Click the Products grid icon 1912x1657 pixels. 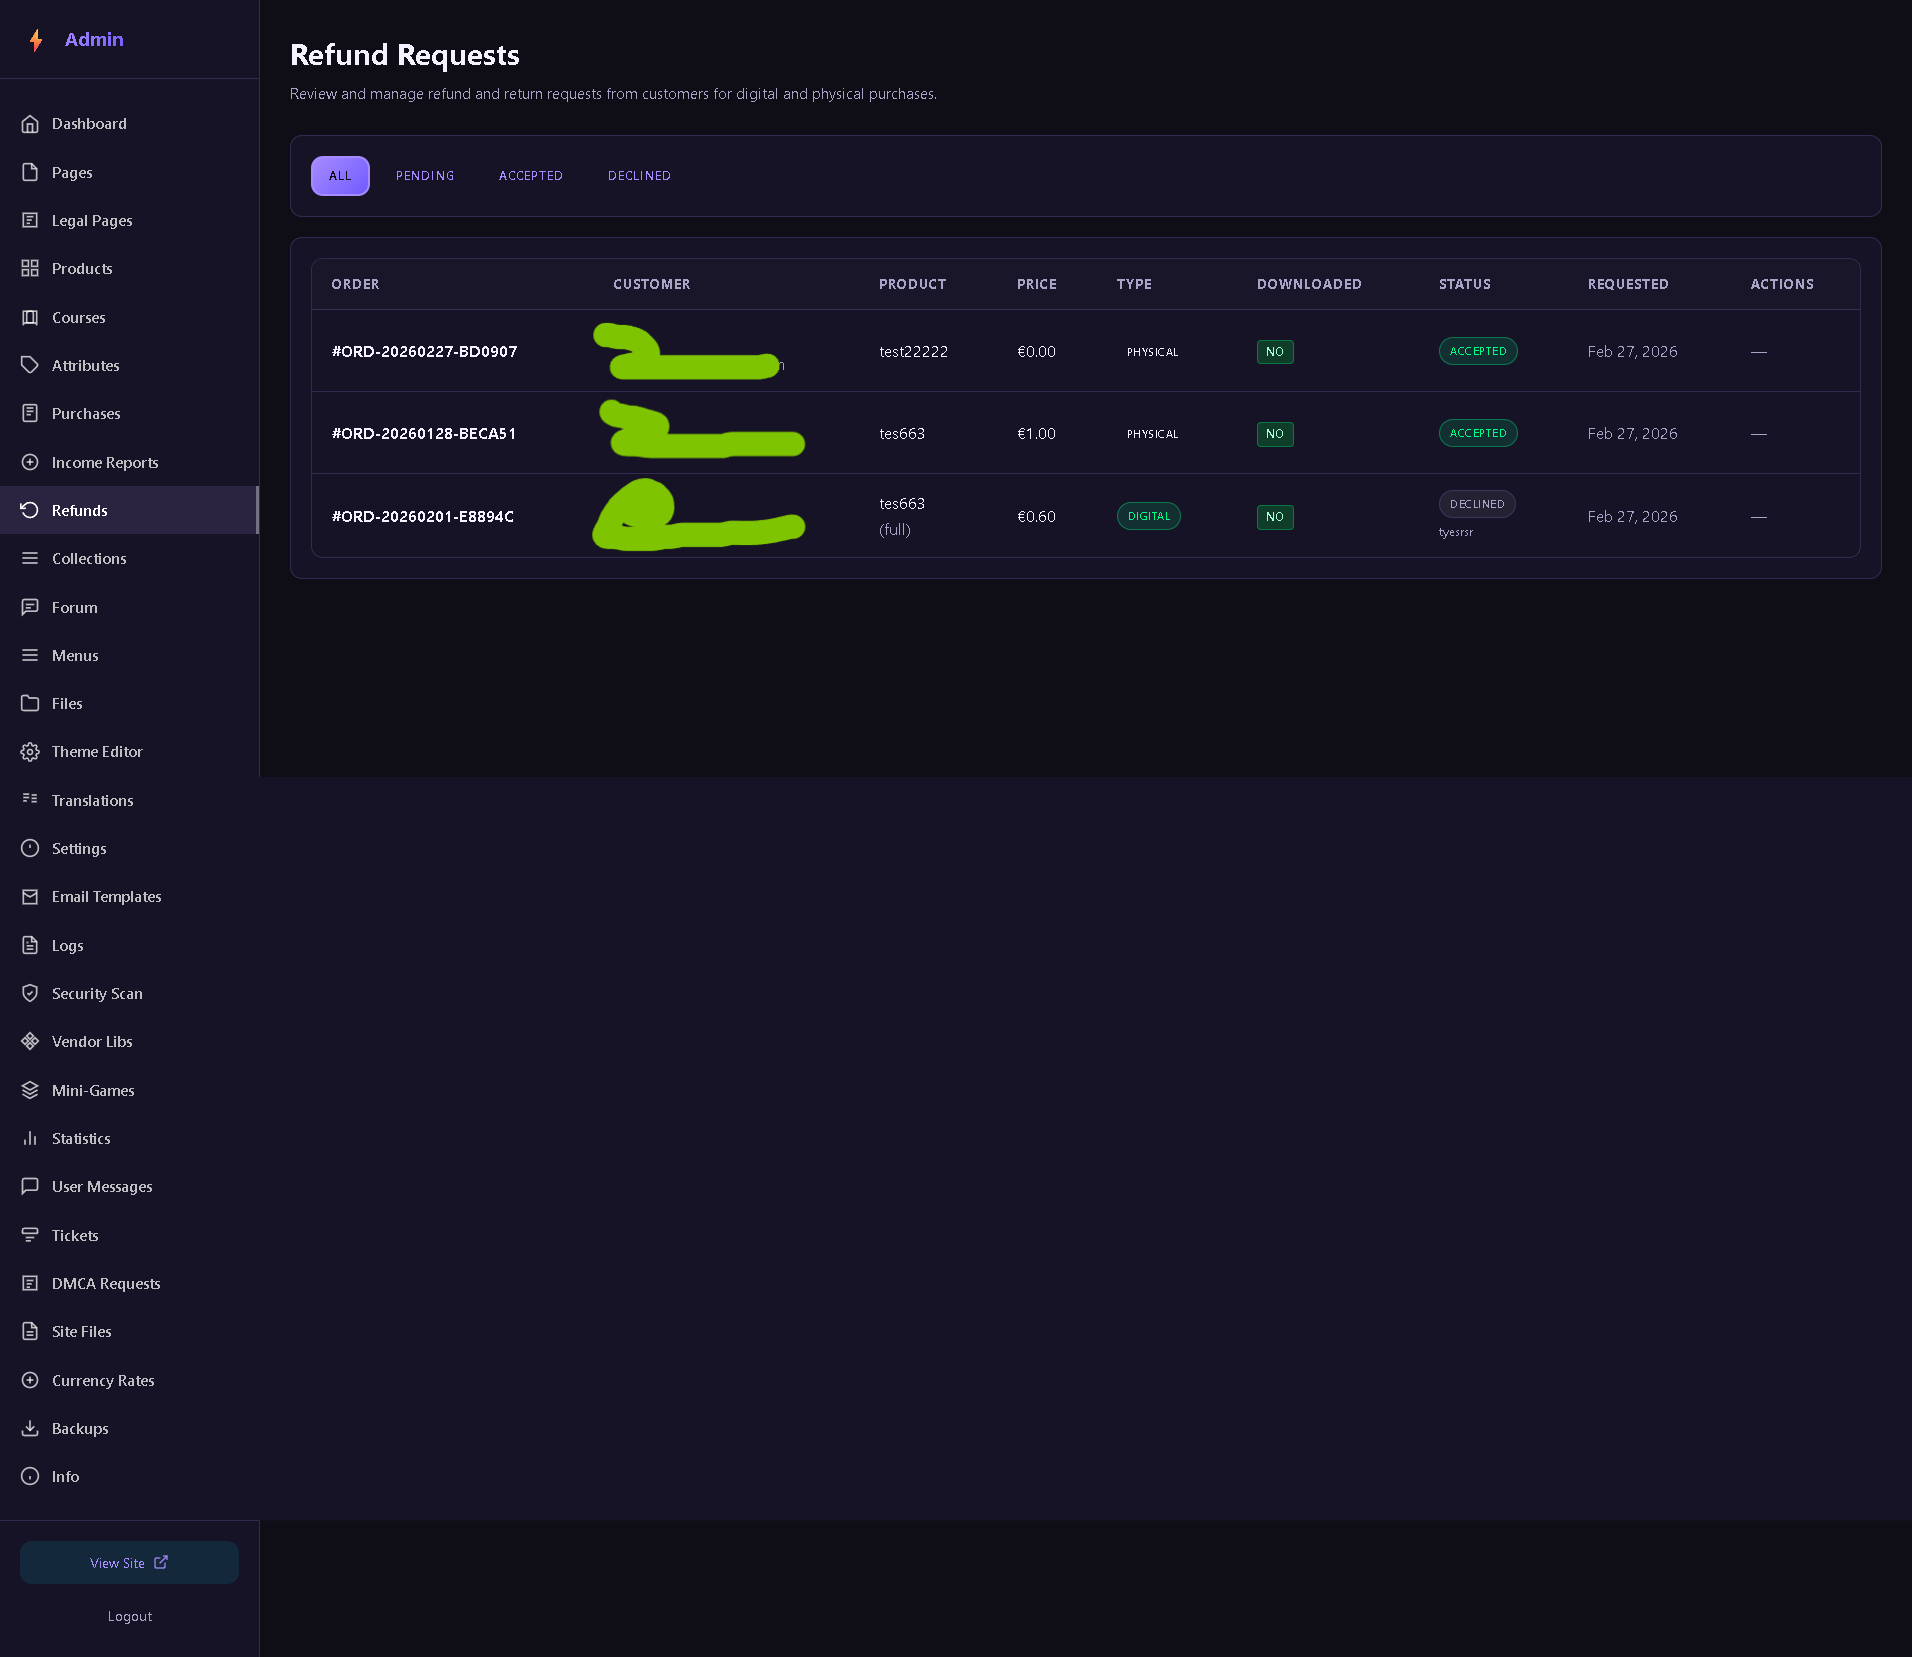(30, 269)
